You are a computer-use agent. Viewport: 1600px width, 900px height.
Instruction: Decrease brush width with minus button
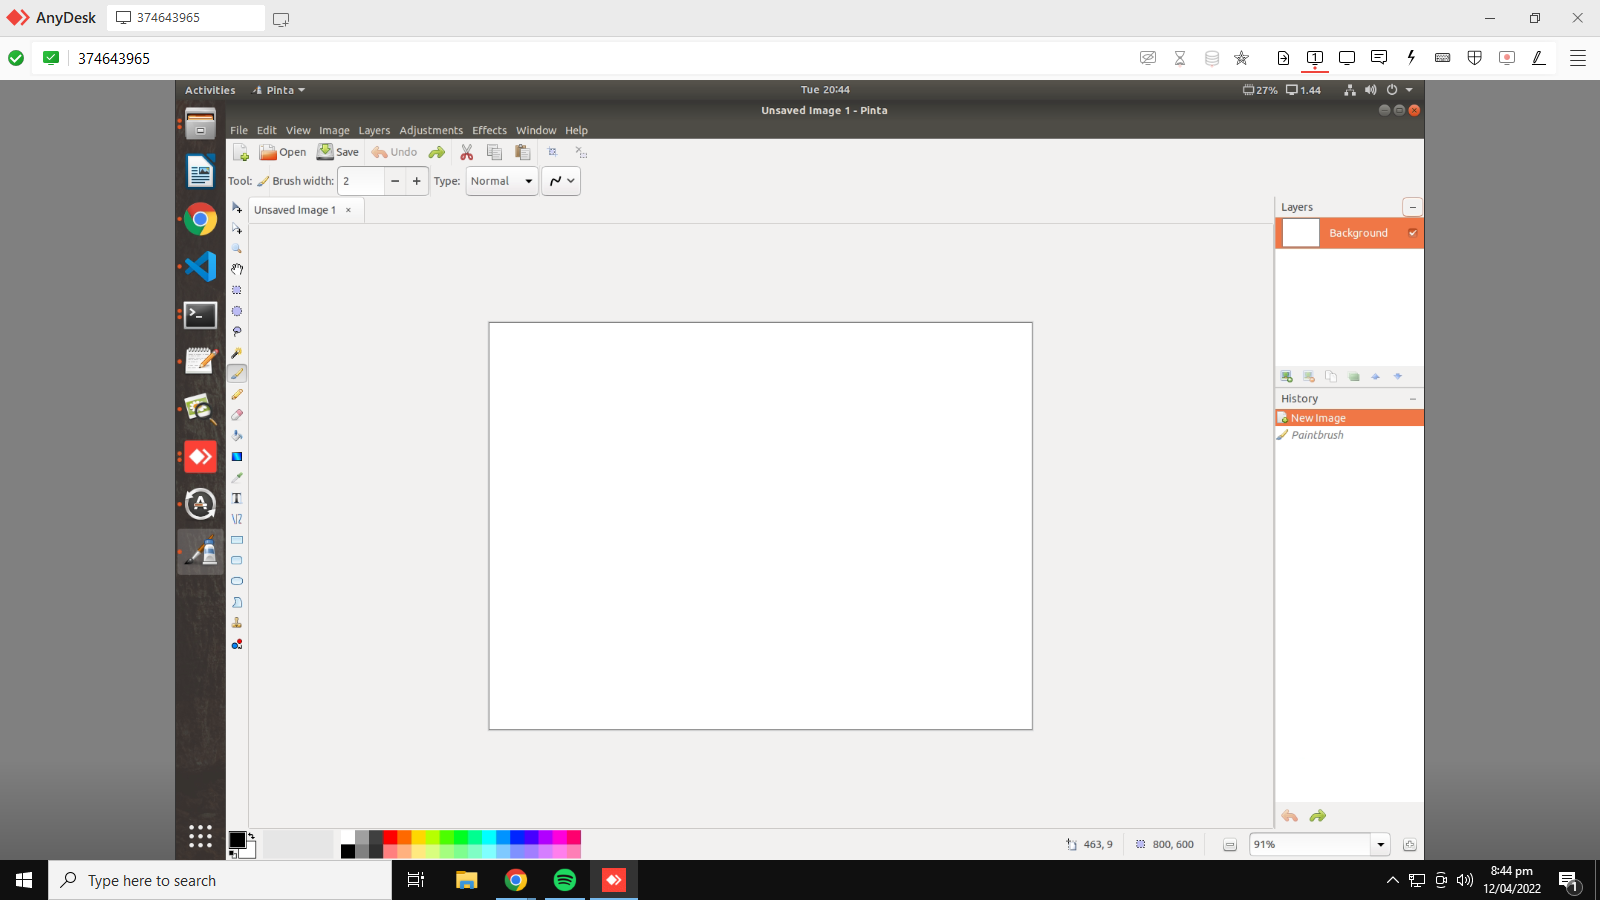tap(395, 181)
